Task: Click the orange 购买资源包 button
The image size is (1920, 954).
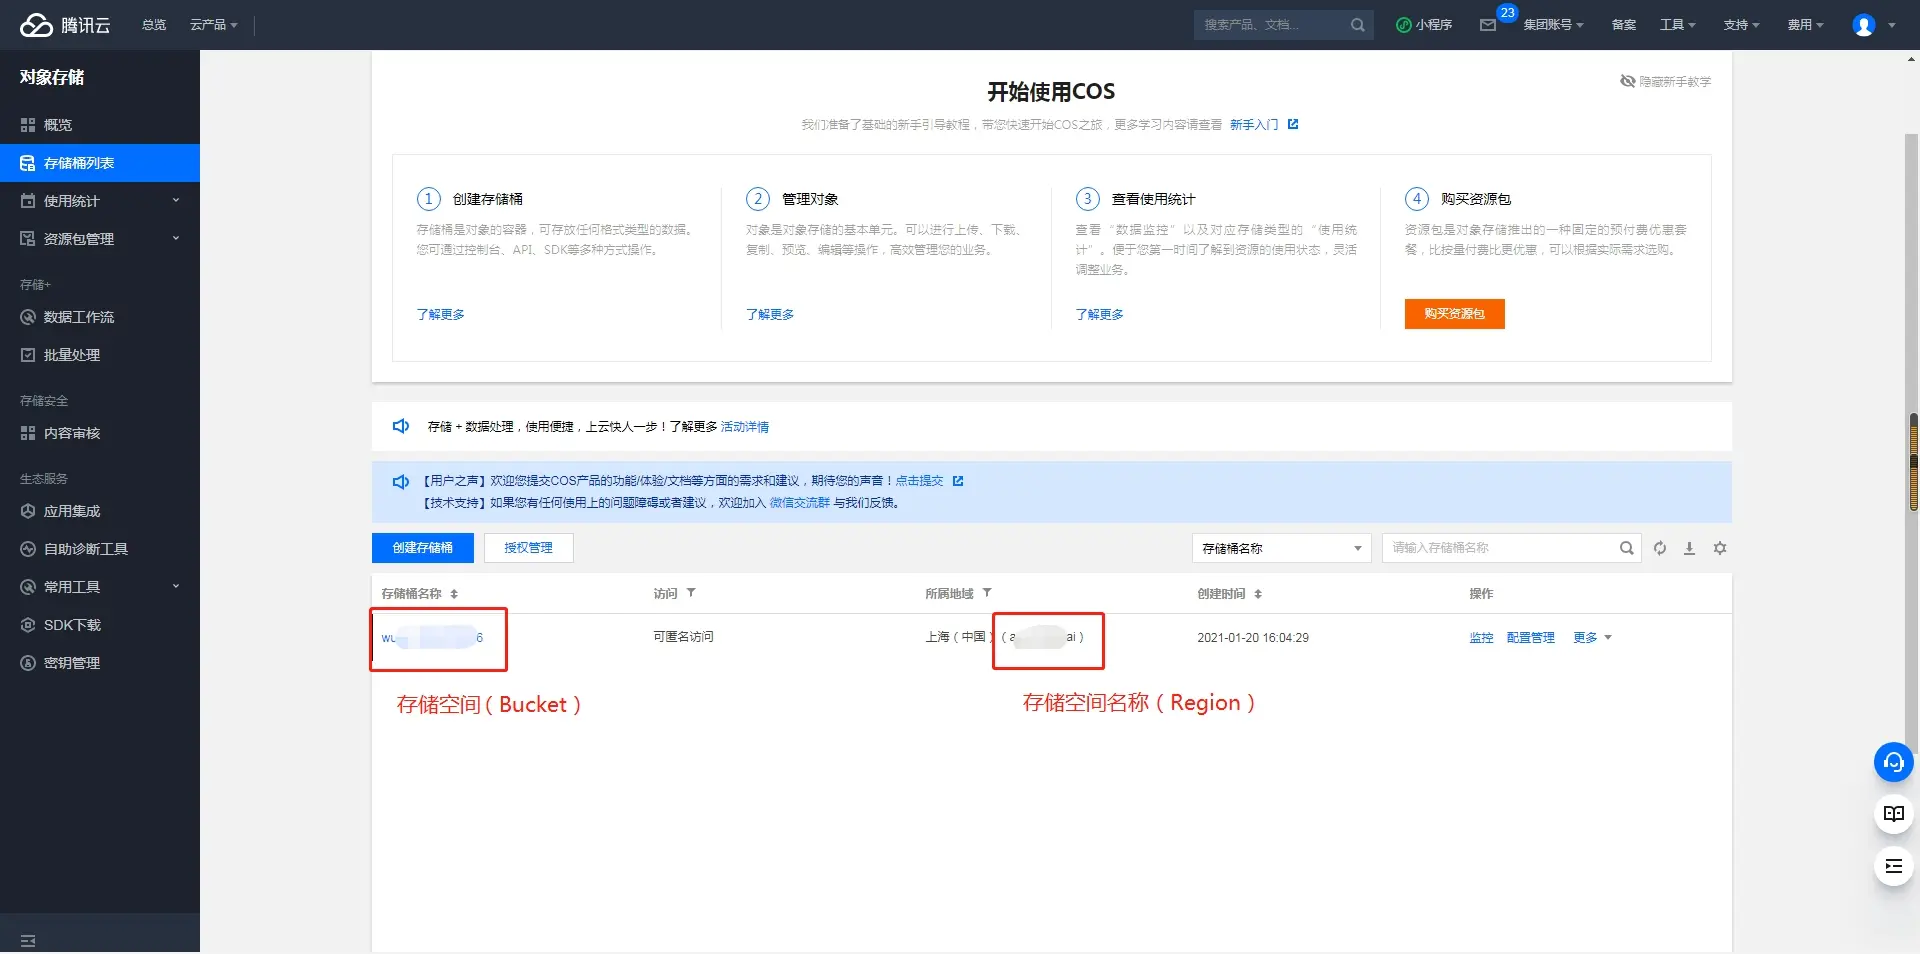Action: 1454,314
